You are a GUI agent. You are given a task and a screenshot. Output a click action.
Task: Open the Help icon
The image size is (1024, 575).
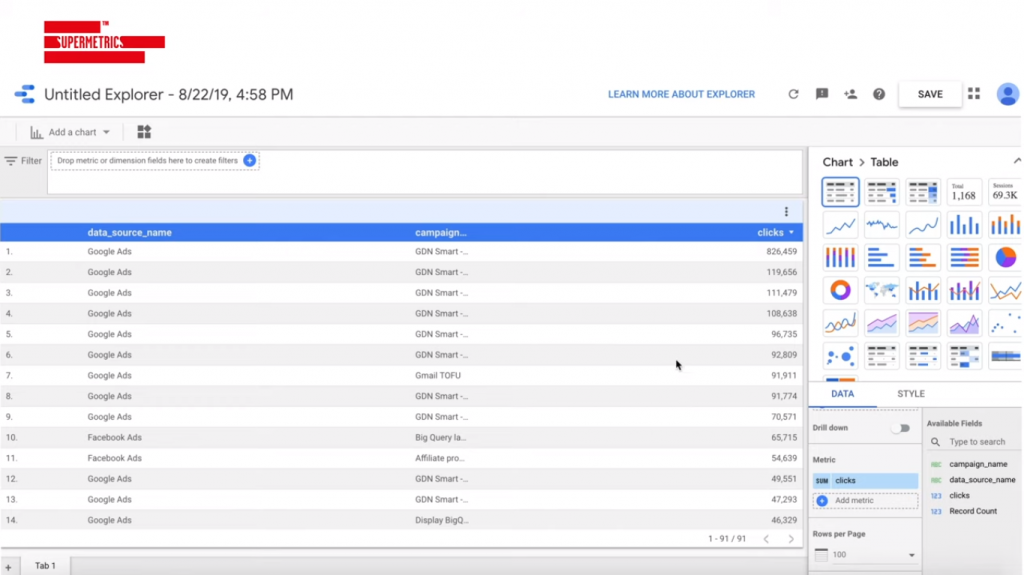pyautogui.click(x=879, y=94)
